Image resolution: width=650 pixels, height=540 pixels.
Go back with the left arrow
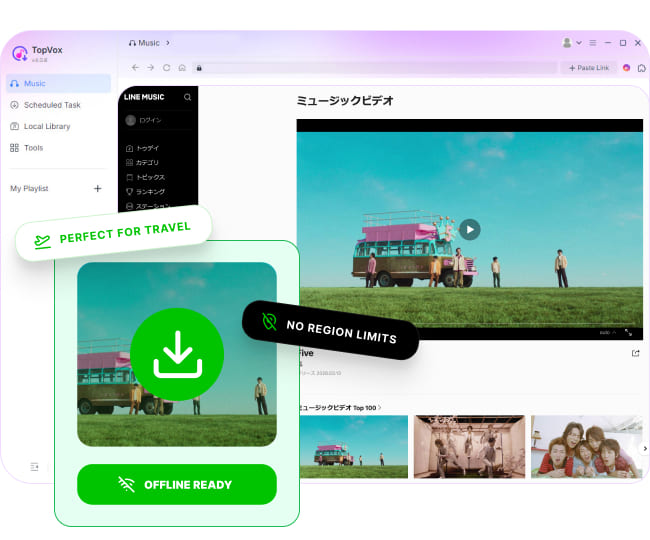point(135,68)
